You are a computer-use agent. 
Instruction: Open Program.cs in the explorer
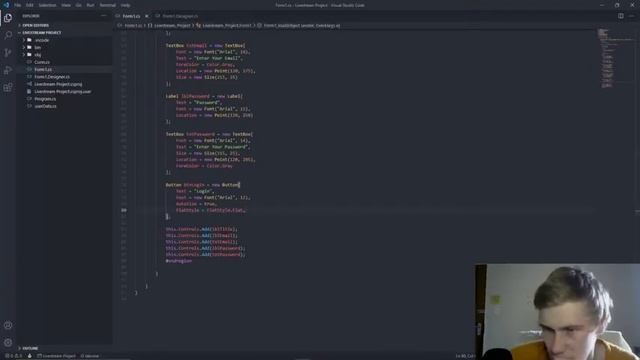[45, 99]
